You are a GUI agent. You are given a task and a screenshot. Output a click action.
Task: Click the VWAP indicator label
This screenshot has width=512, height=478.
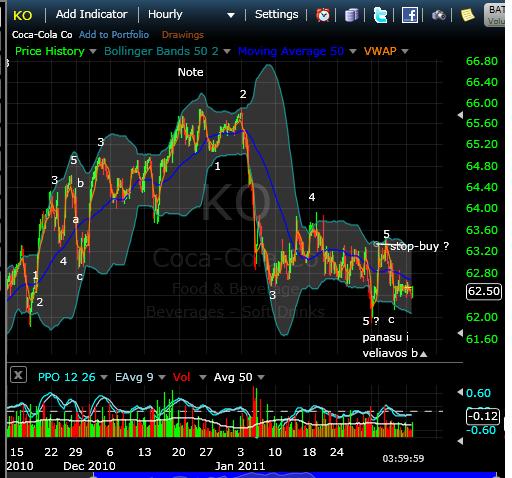(380, 51)
